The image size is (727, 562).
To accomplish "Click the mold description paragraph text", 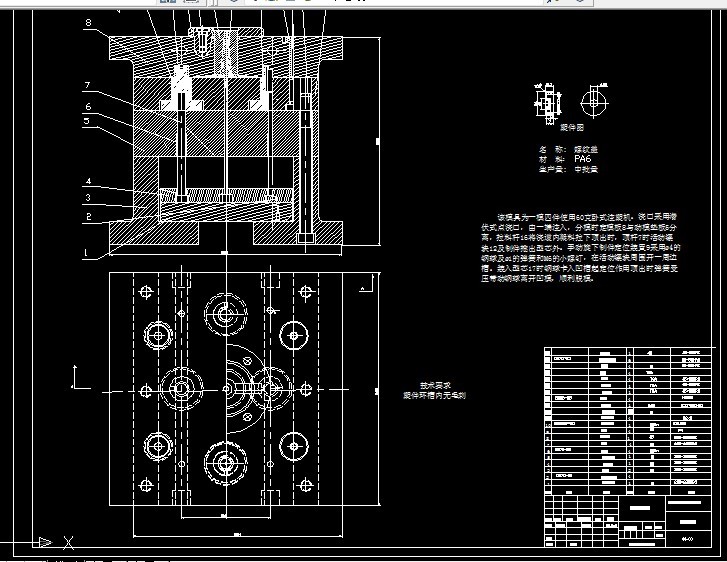I will point(580,248).
